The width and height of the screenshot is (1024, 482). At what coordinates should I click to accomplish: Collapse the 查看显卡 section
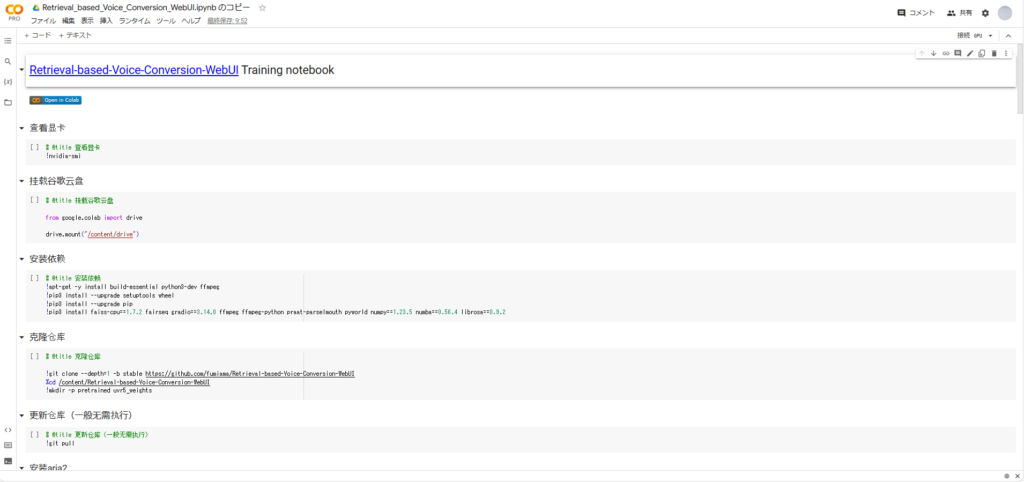pyautogui.click(x=22, y=128)
